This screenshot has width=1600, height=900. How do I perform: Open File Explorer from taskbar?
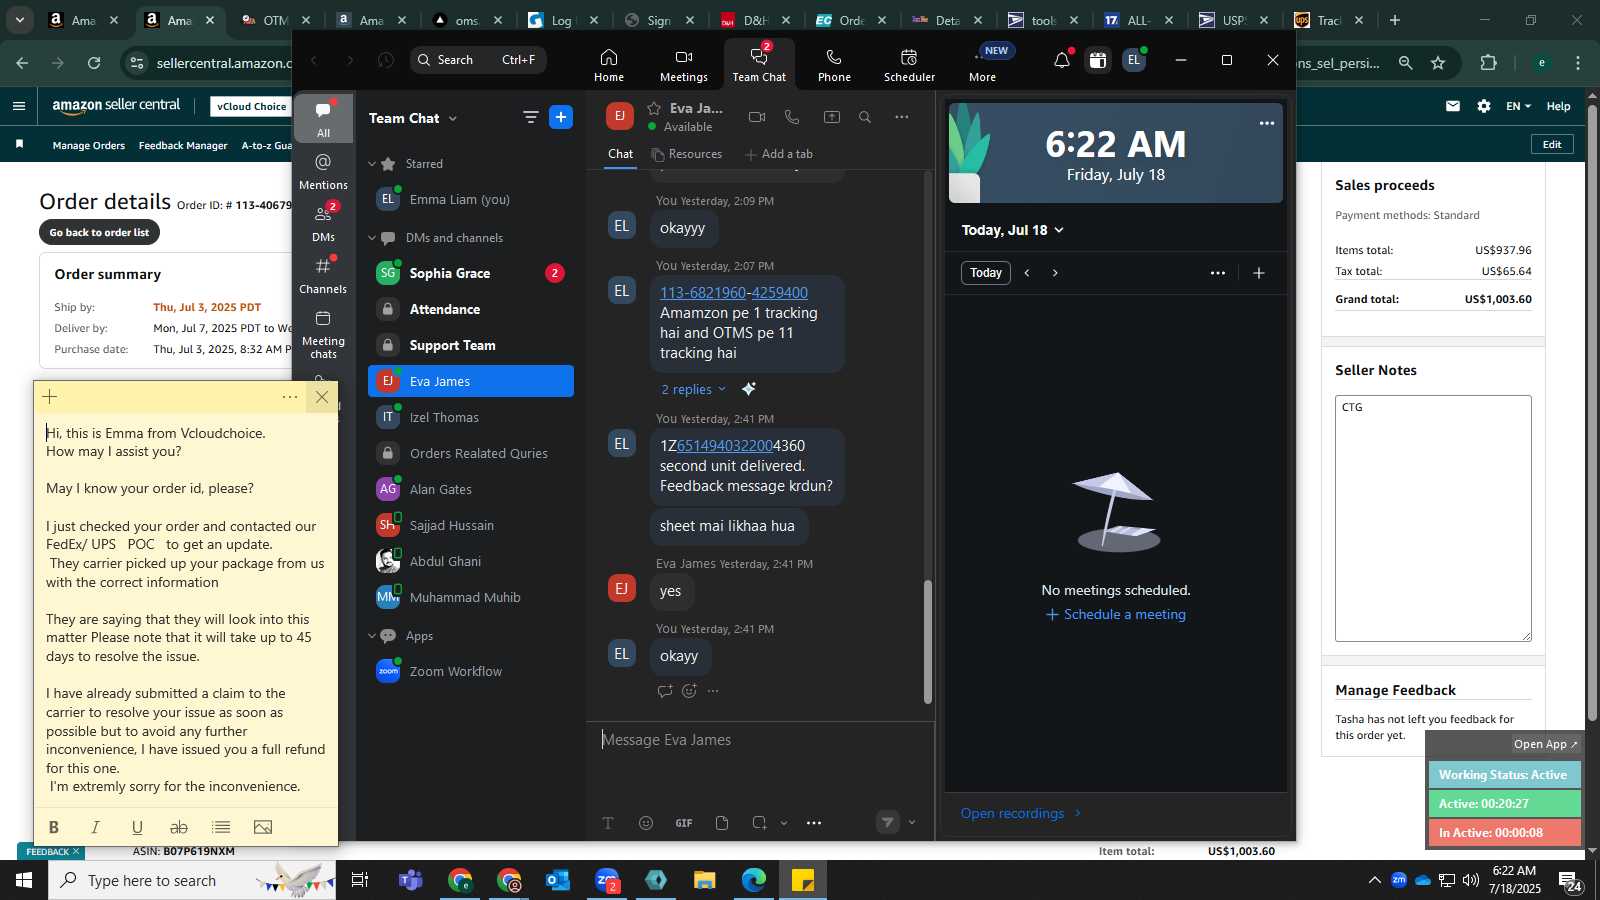[x=705, y=880]
